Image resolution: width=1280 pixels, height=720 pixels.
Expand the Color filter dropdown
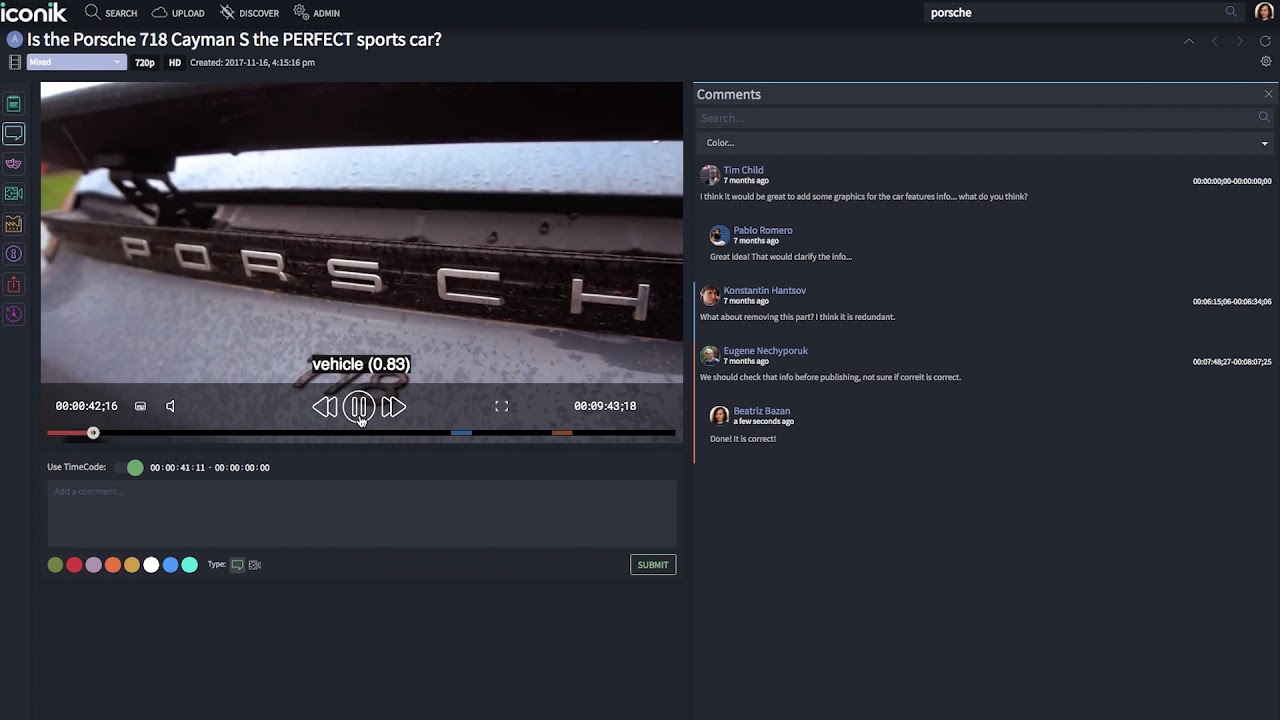click(985, 143)
